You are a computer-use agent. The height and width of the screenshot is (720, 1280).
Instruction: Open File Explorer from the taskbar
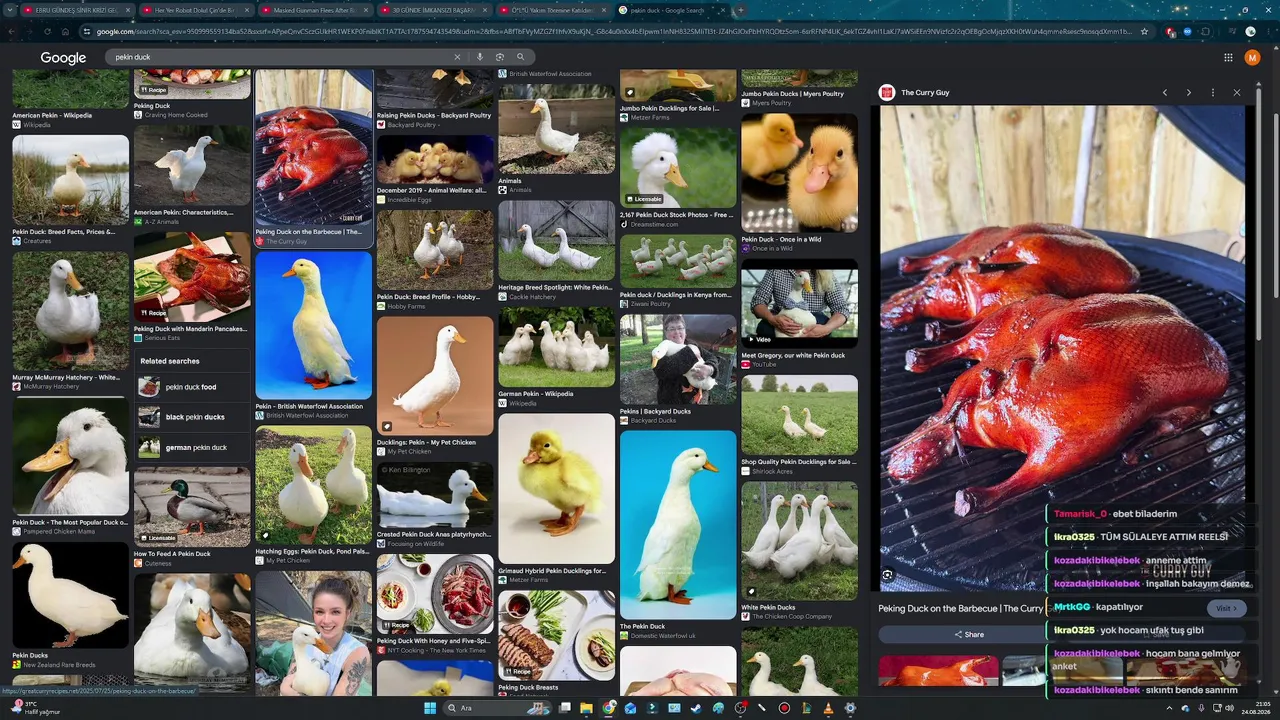point(586,708)
